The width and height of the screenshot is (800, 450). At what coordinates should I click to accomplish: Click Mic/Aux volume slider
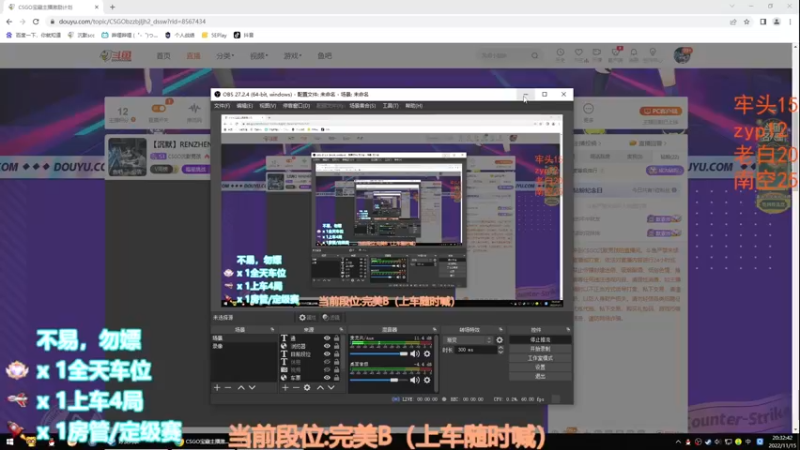(x=379, y=354)
